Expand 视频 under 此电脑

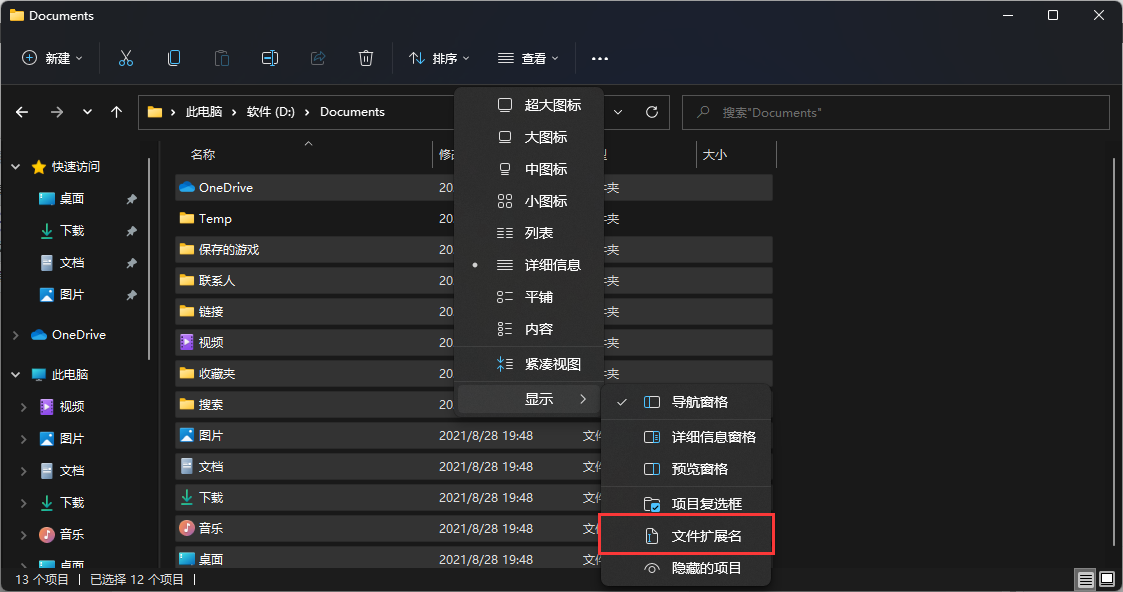24,407
